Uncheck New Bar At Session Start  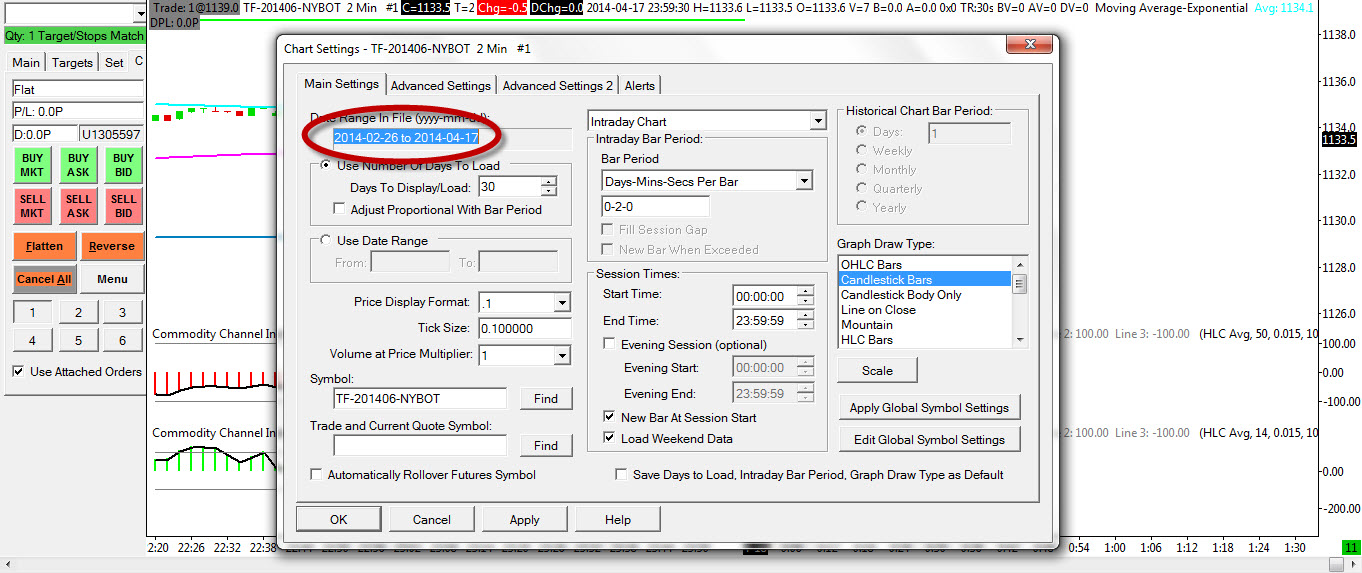coord(610,418)
